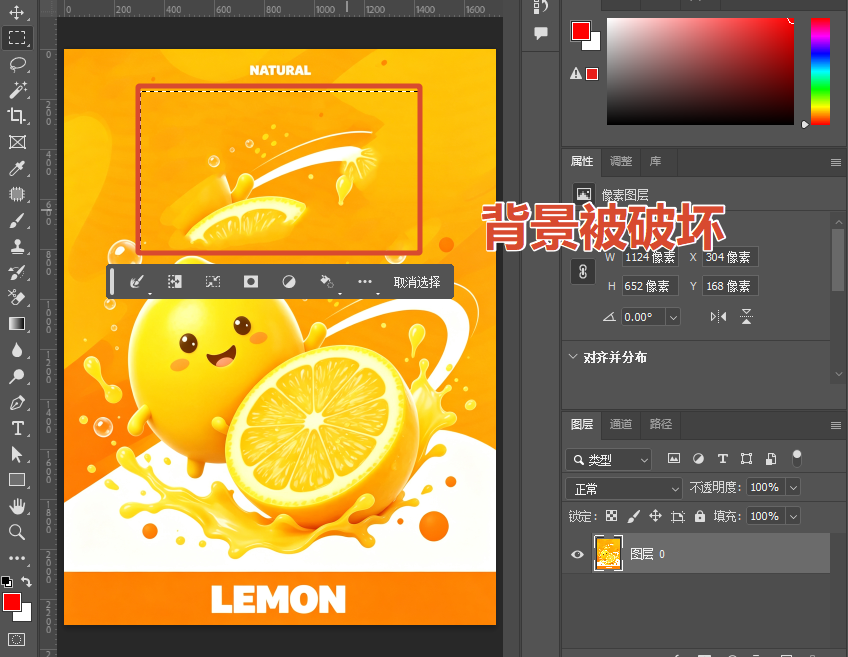The height and width of the screenshot is (657, 848).
Task: Hide 图层 0 with eye icon
Action: tap(577, 554)
